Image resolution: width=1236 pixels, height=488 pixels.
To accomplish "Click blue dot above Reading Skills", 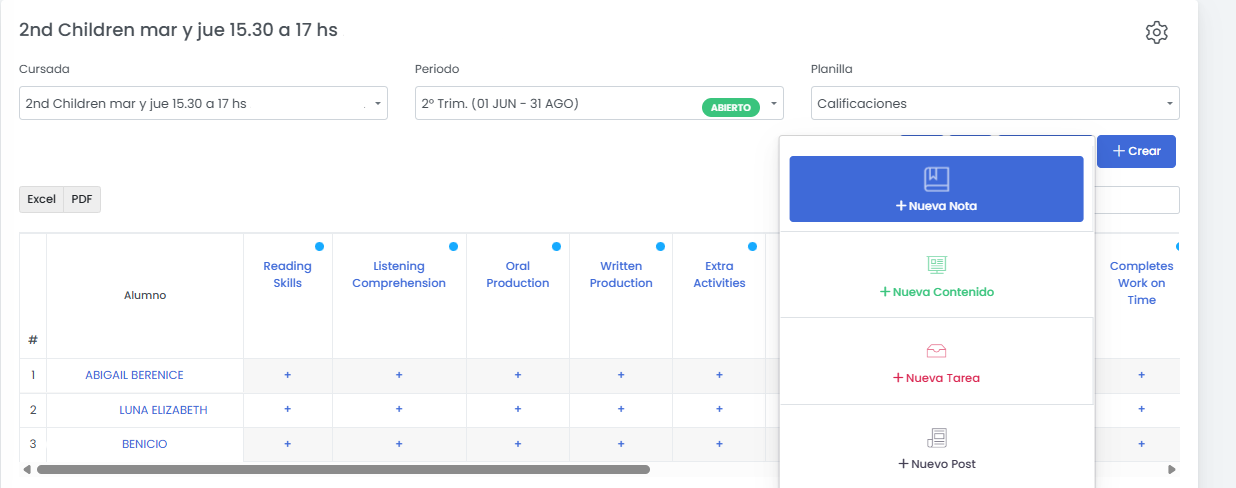I will point(319,246).
